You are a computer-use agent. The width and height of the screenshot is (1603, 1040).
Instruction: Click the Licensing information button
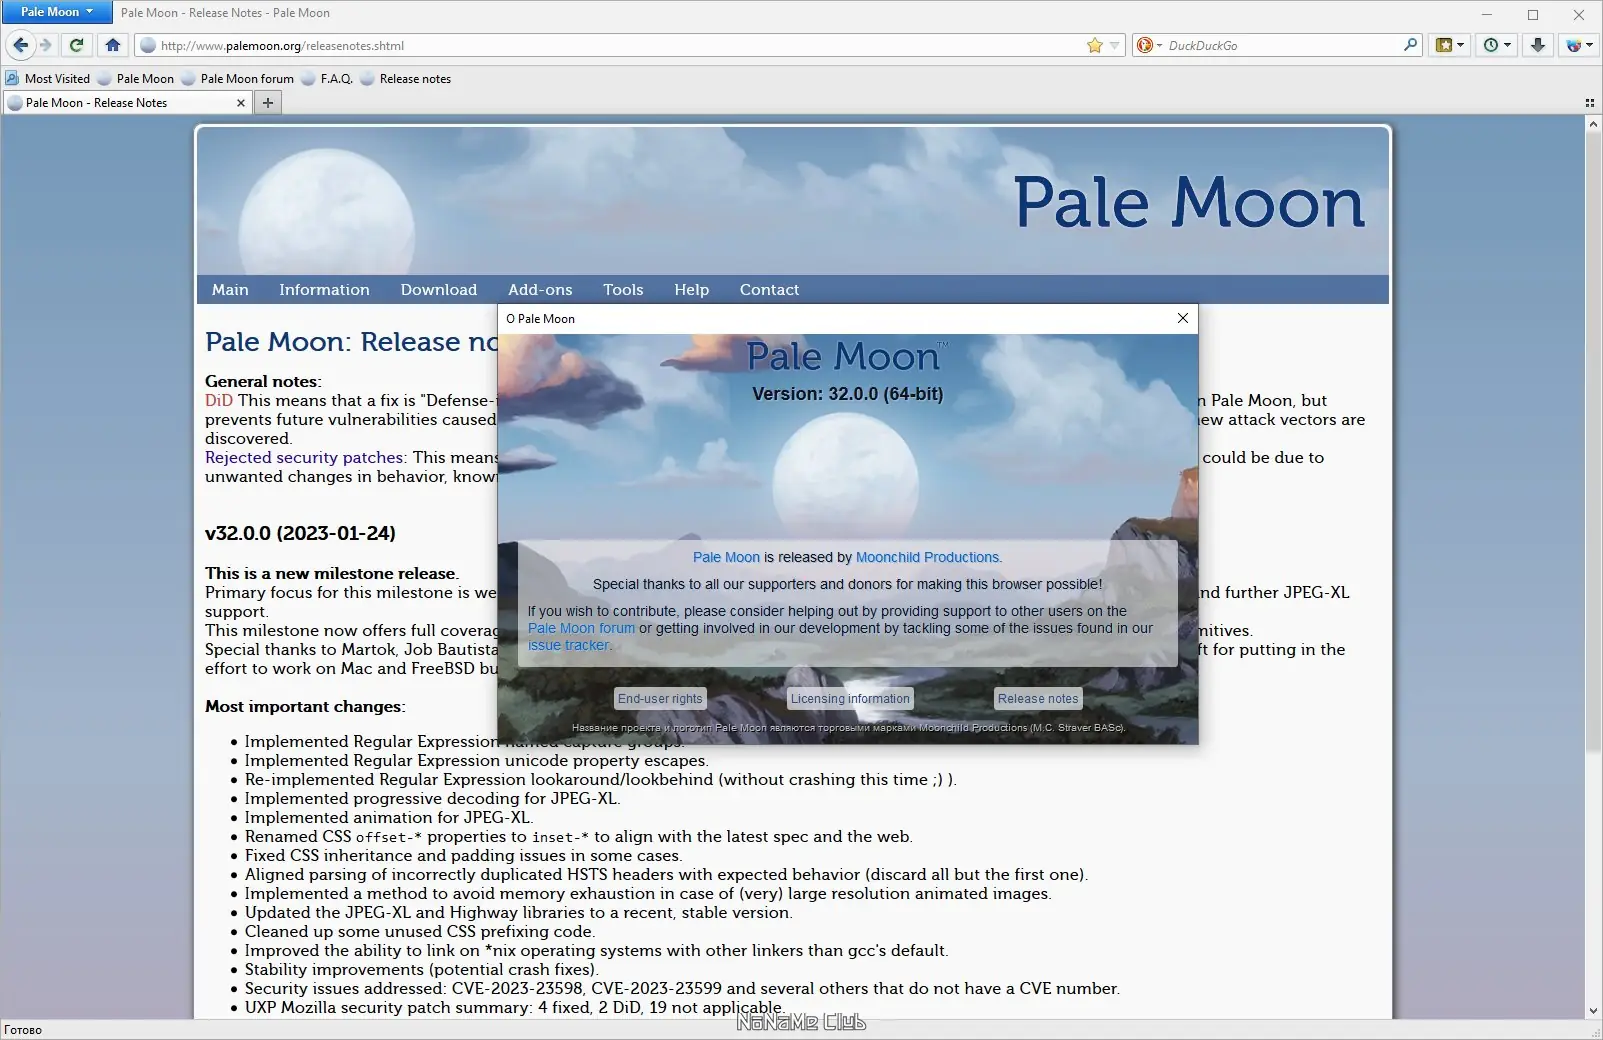(x=851, y=699)
